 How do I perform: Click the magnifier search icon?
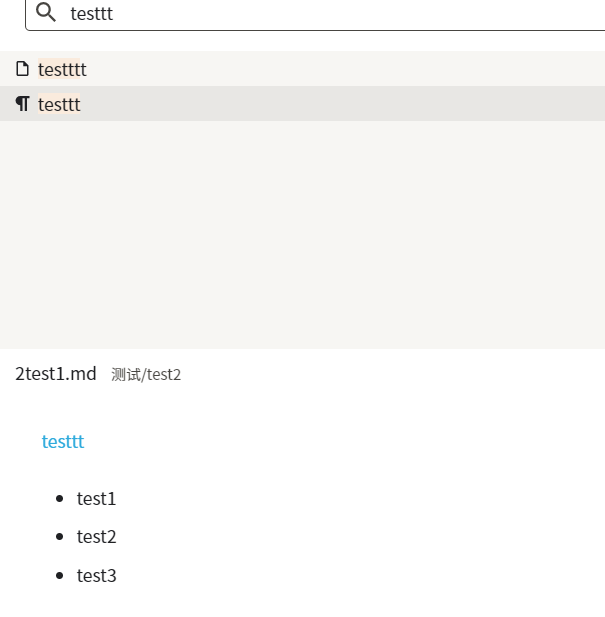pos(45,12)
